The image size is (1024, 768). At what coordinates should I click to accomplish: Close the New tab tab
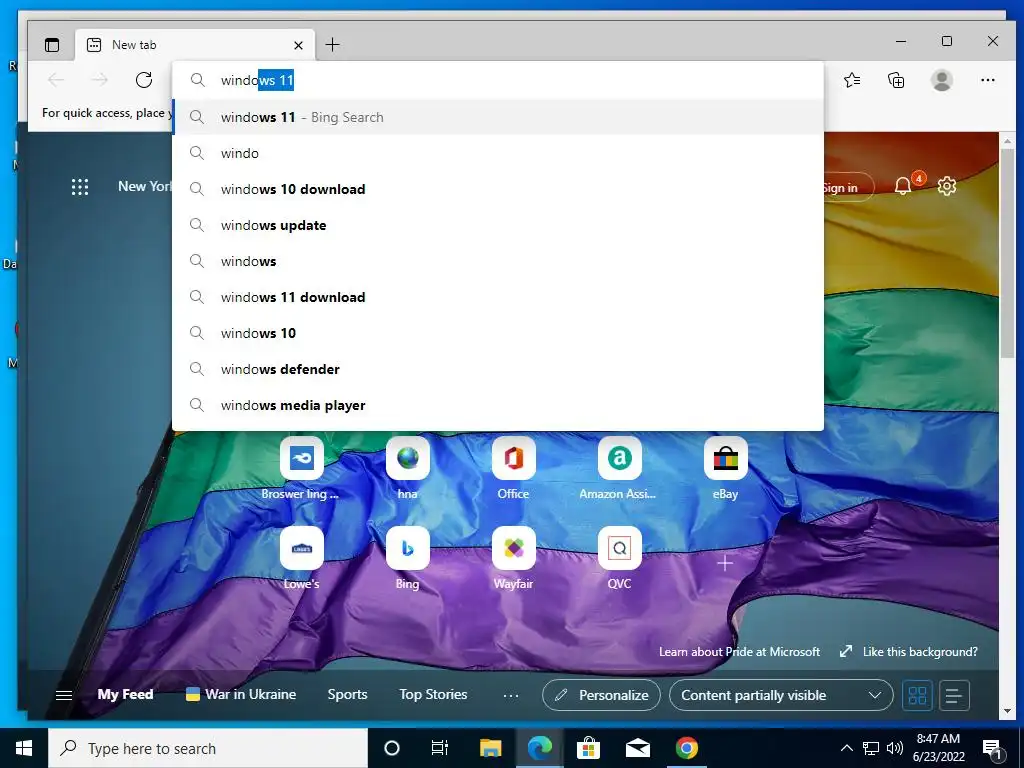(x=298, y=45)
